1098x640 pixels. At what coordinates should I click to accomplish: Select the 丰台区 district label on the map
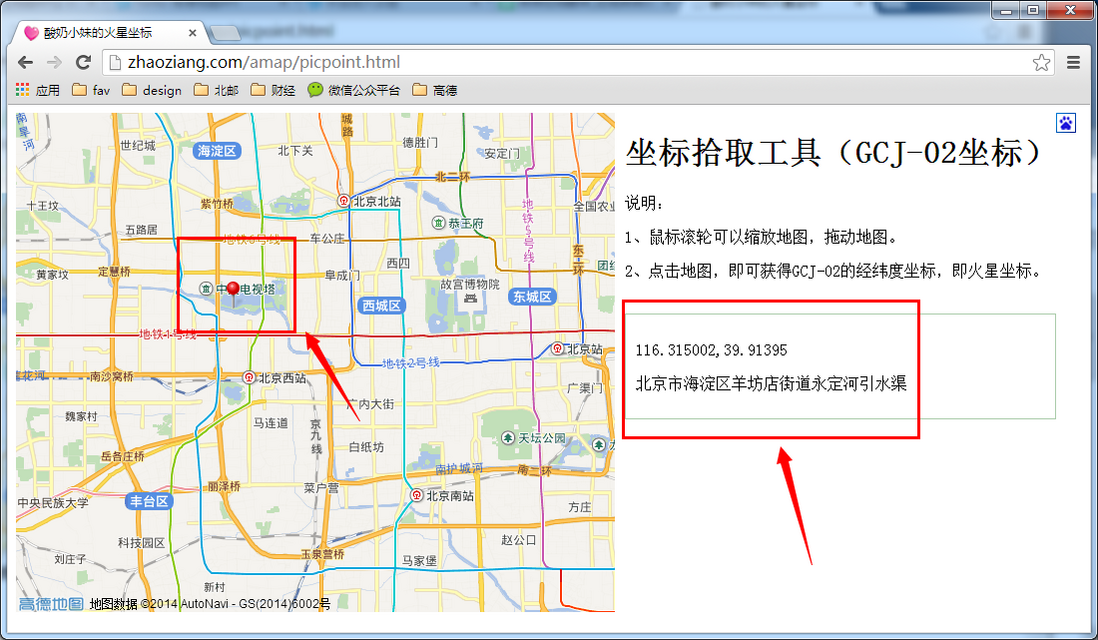point(148,502)
